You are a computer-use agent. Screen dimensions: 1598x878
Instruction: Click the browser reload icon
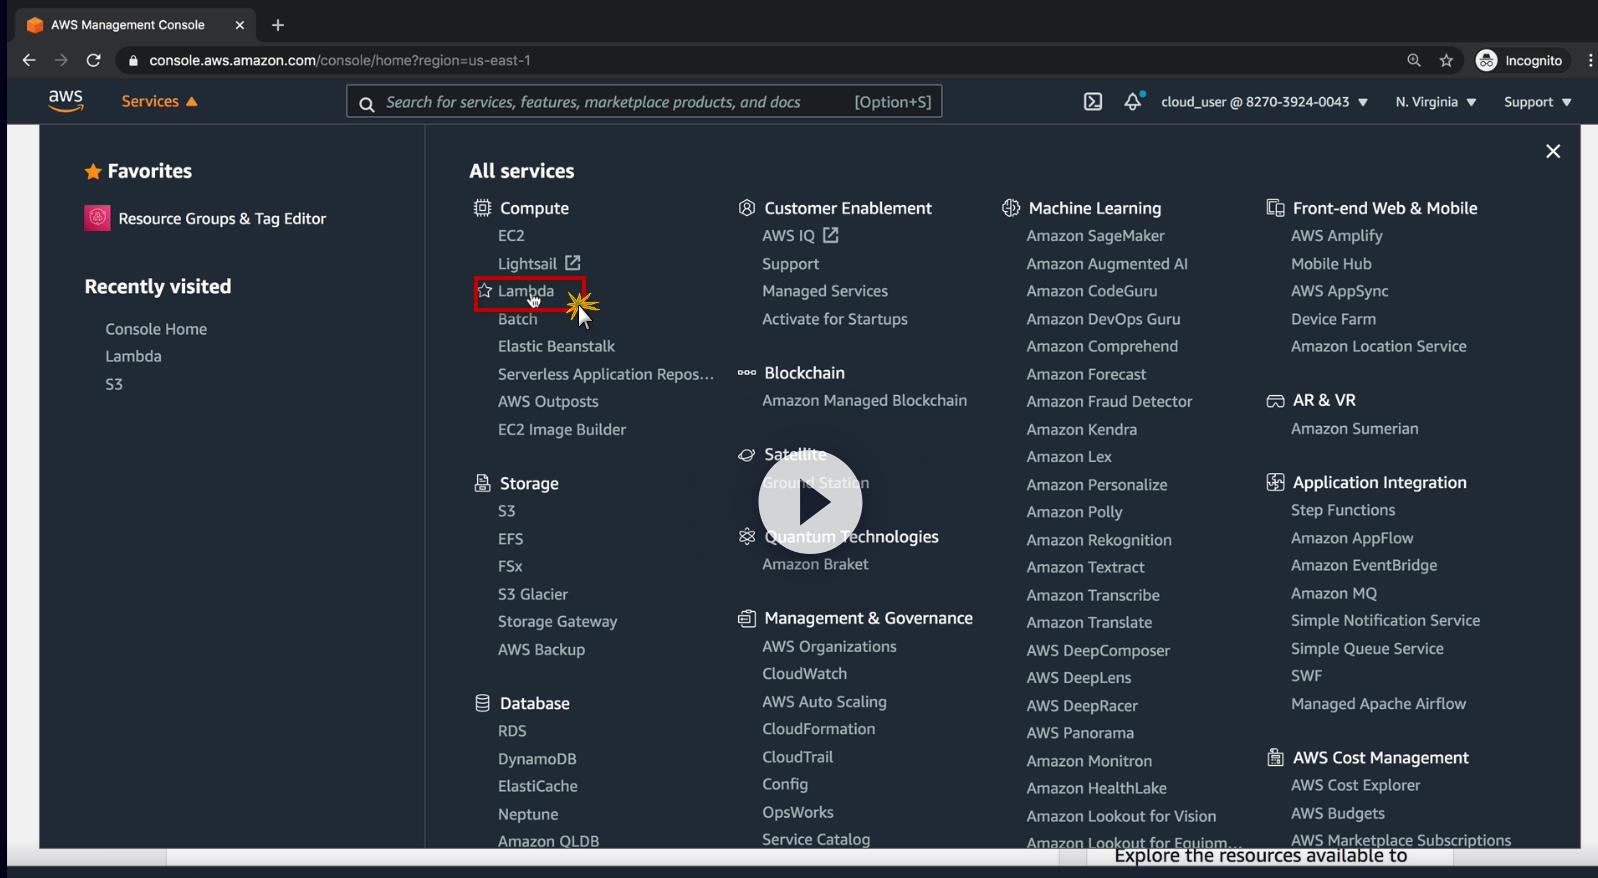(93, 60)
